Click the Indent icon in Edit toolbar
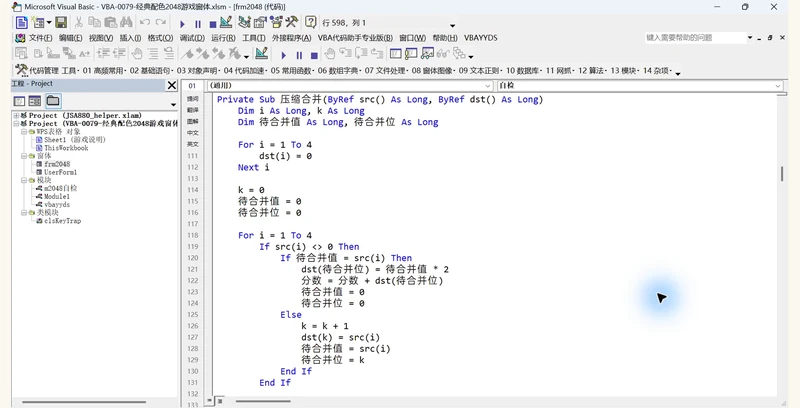This screenshot has height=408, width=800. (x=104, y=53)
